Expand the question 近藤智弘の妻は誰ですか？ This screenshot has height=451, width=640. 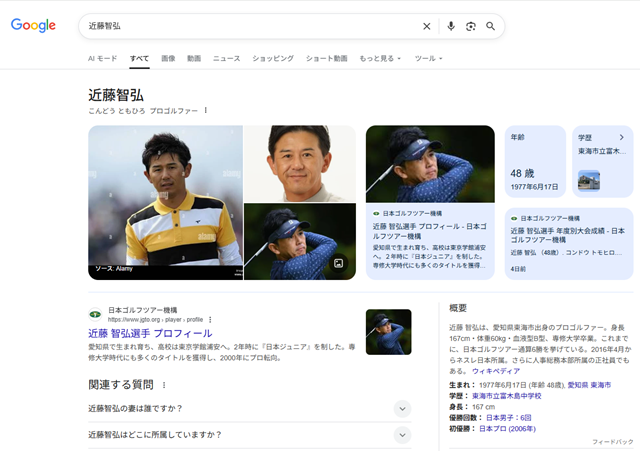click(402, 408)
